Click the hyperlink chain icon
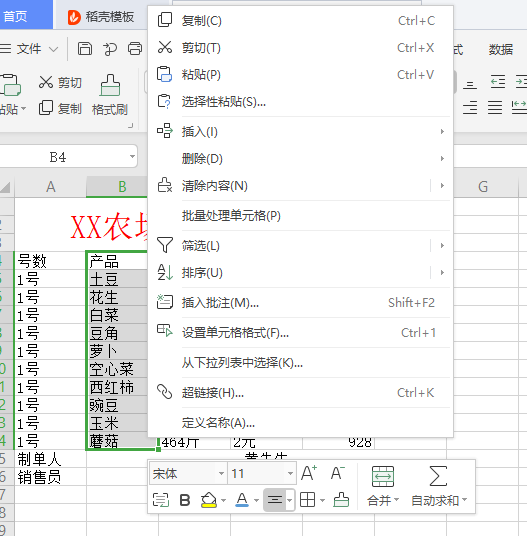The image size is (527, 536). [164, 392]
